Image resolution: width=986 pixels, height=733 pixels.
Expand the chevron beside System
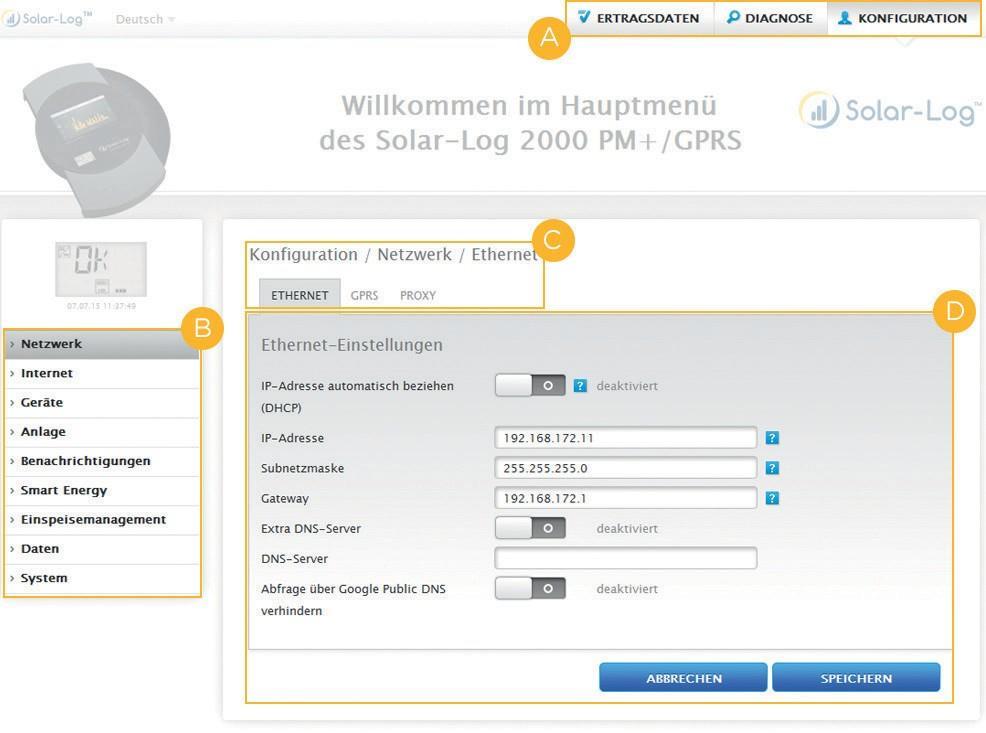pos(12,578)
